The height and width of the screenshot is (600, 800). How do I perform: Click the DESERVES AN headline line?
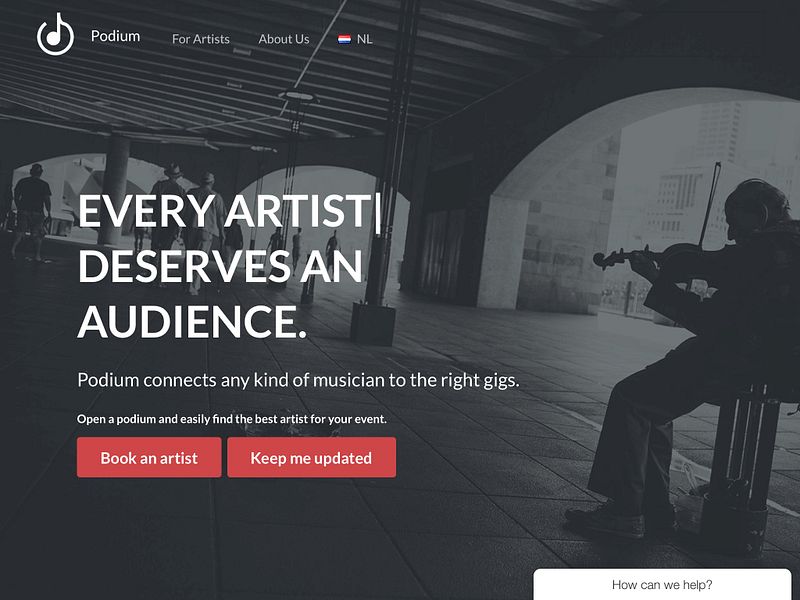(x=220, y=266)
